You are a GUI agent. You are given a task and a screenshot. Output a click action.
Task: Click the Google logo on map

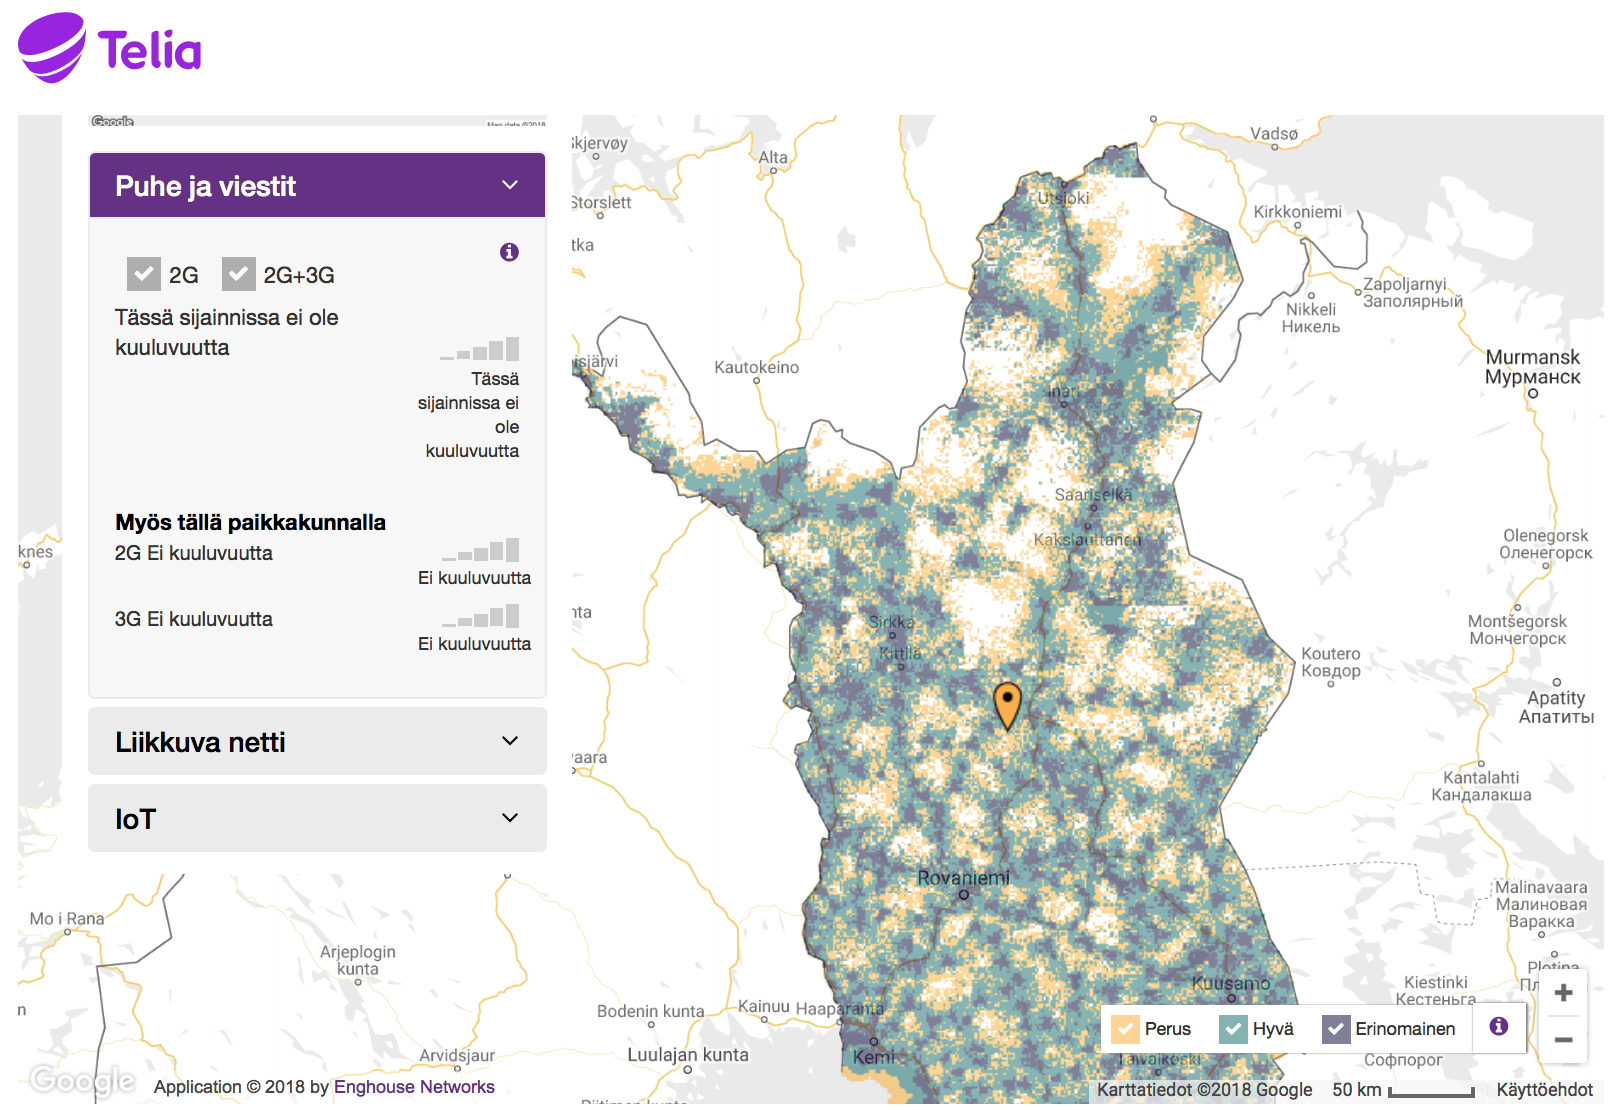(82, 1080)
